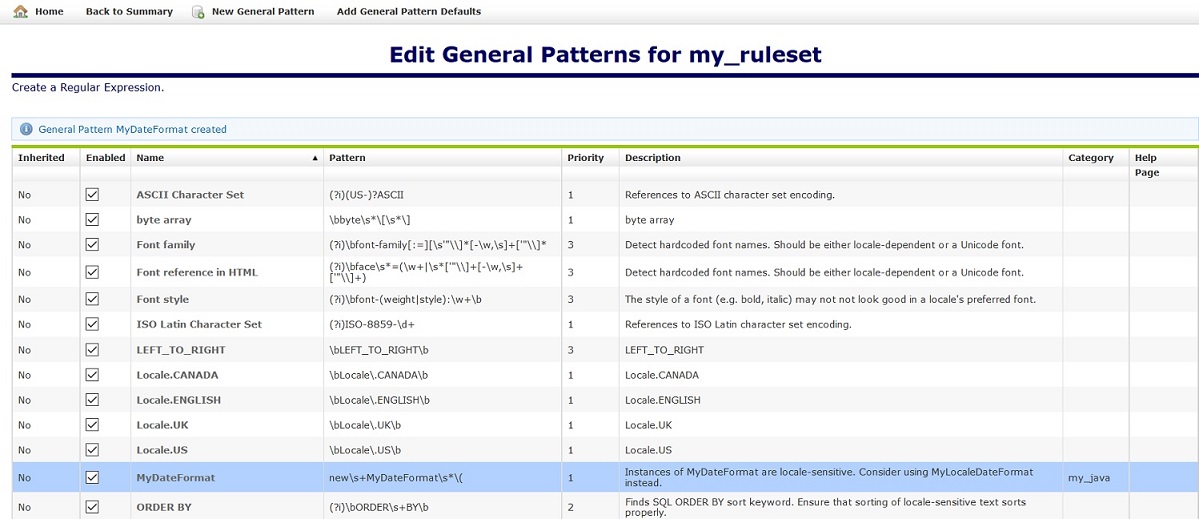Uncheck Enabled box for ASCII Character Set

point(93,194)
